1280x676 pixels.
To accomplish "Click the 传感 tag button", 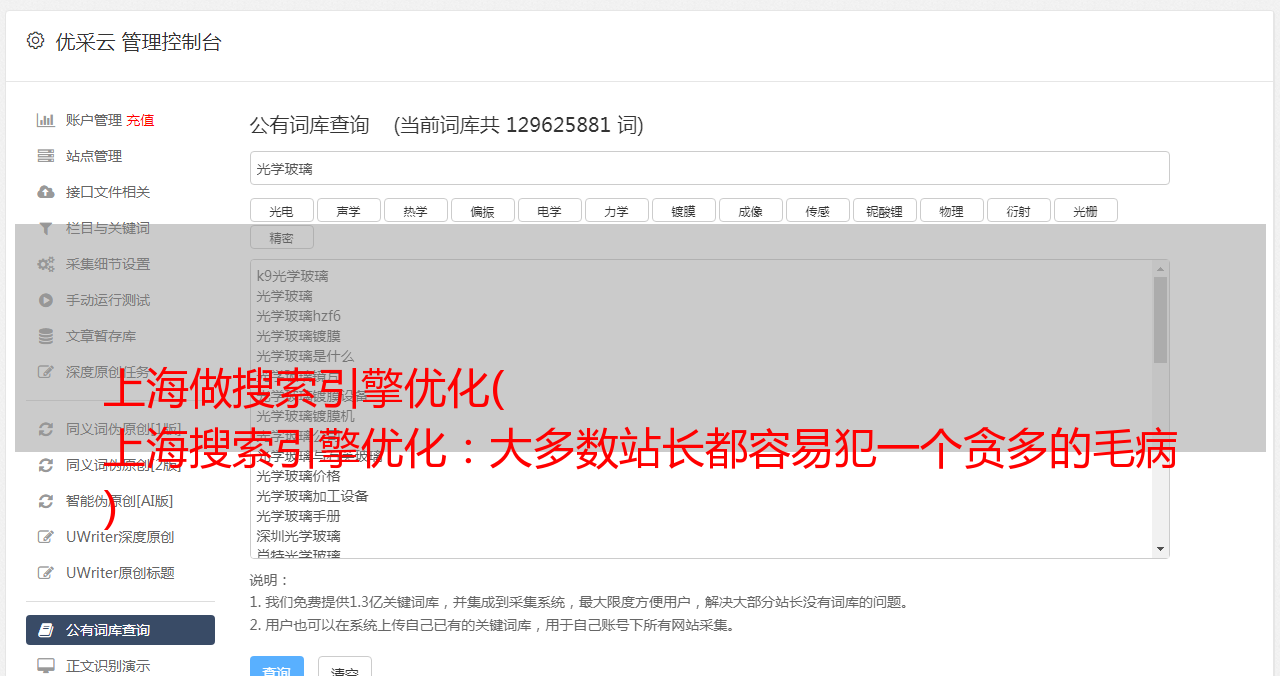I will (x=818, y=210).
